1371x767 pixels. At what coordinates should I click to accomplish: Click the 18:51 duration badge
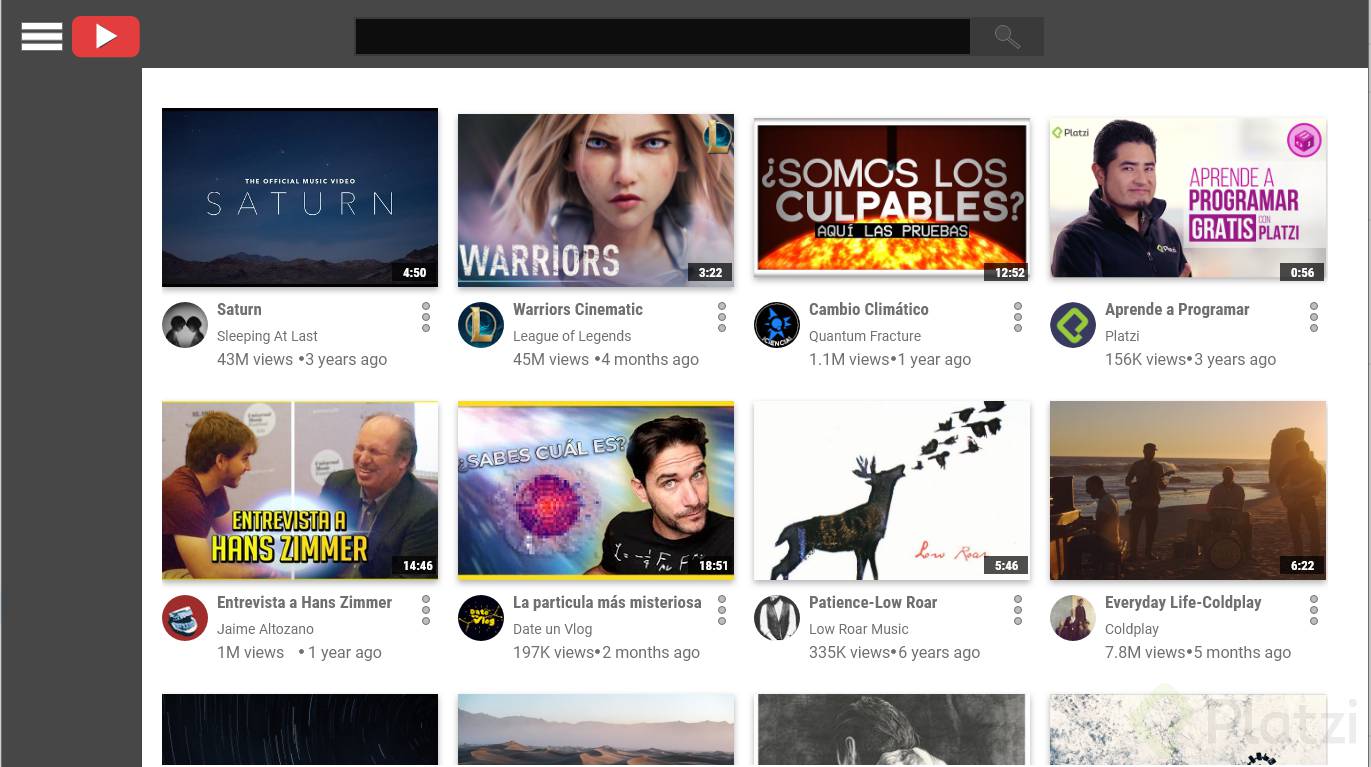713,565
